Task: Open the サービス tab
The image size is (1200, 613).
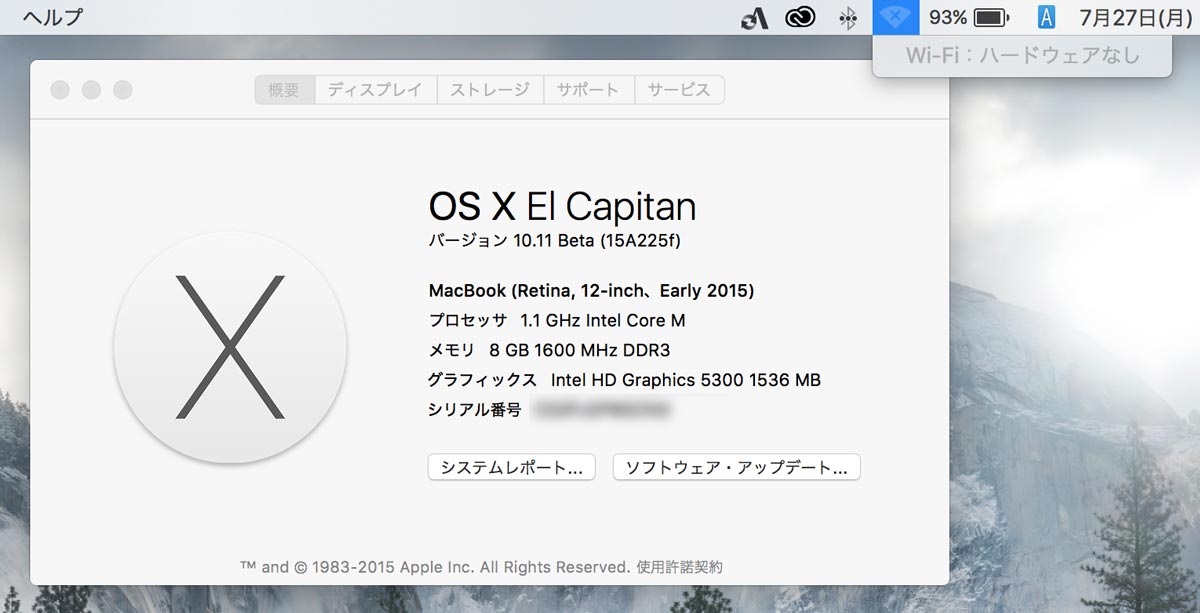Action: (679, 90)
